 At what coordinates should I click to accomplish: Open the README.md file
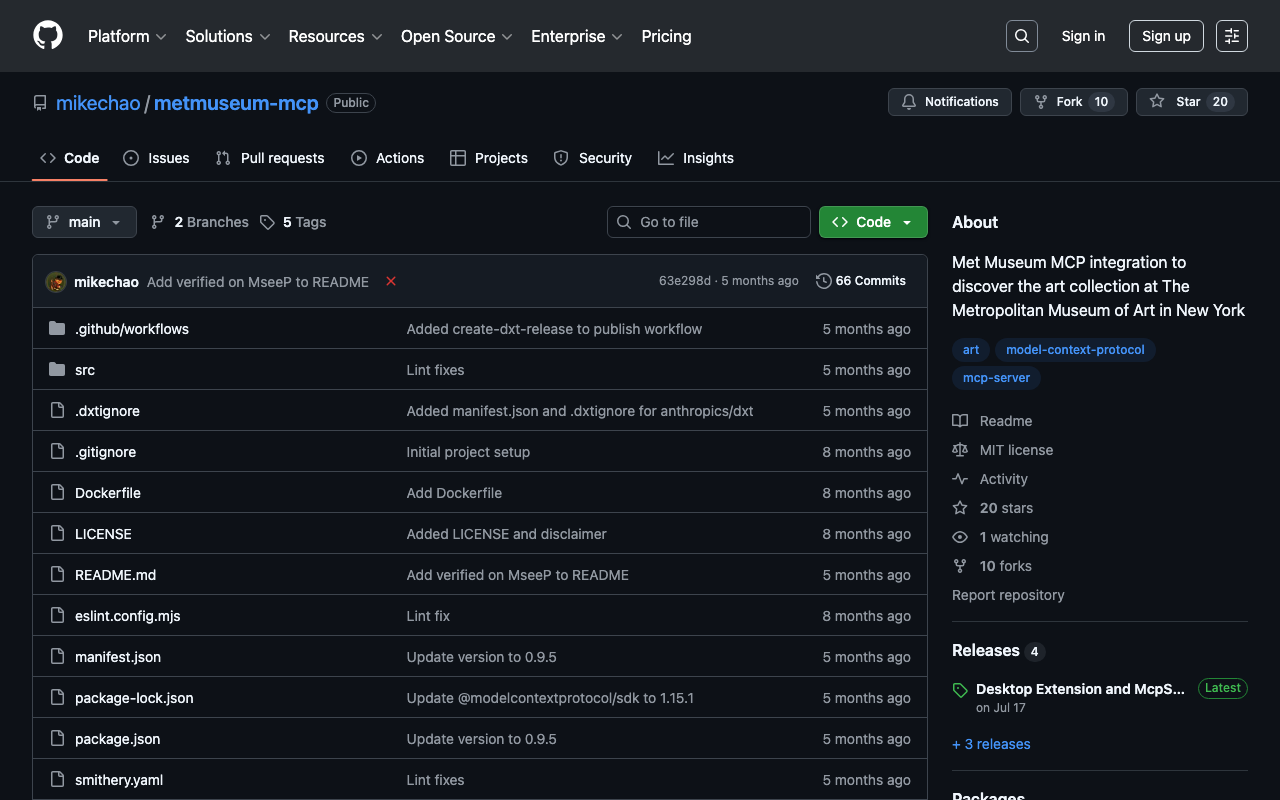pyautogui.click(x=115, y=575)
